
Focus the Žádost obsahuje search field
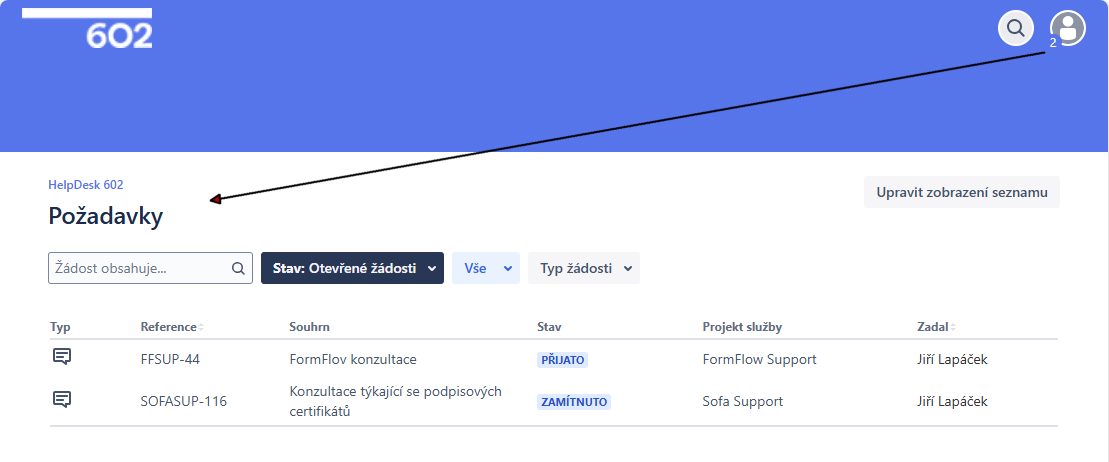138,268
